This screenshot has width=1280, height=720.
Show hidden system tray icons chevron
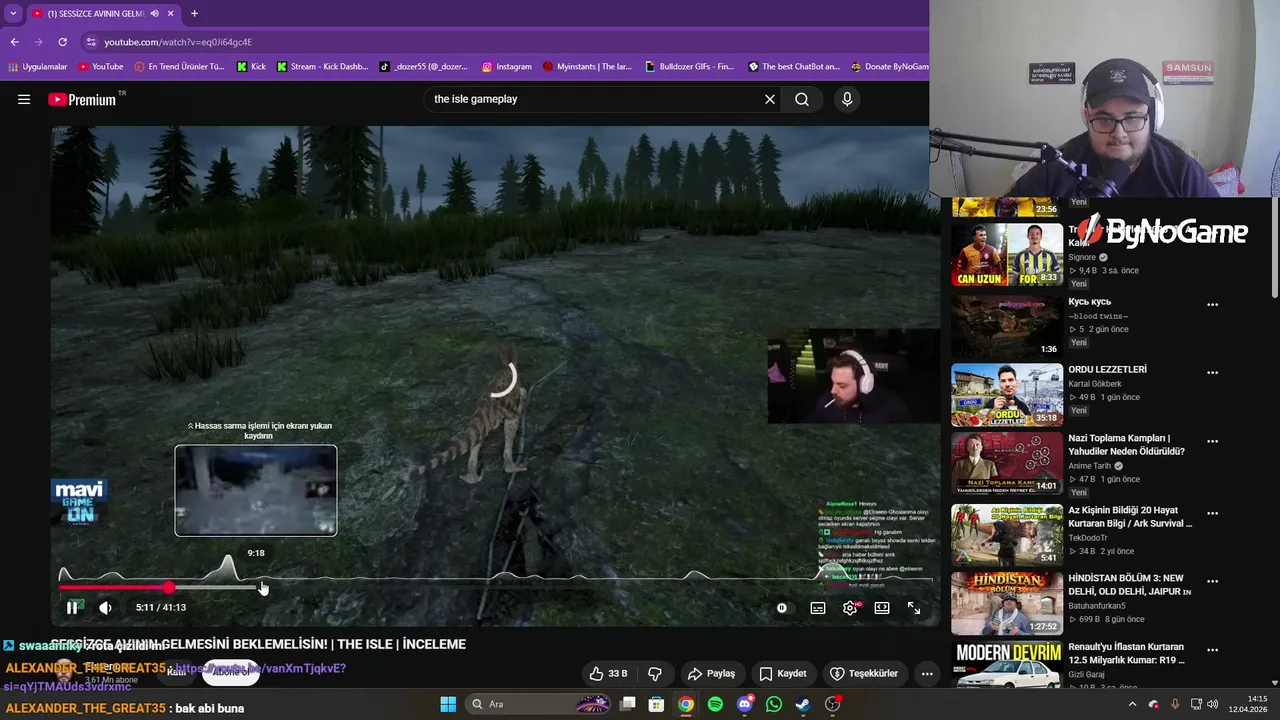coord(1132,704)
